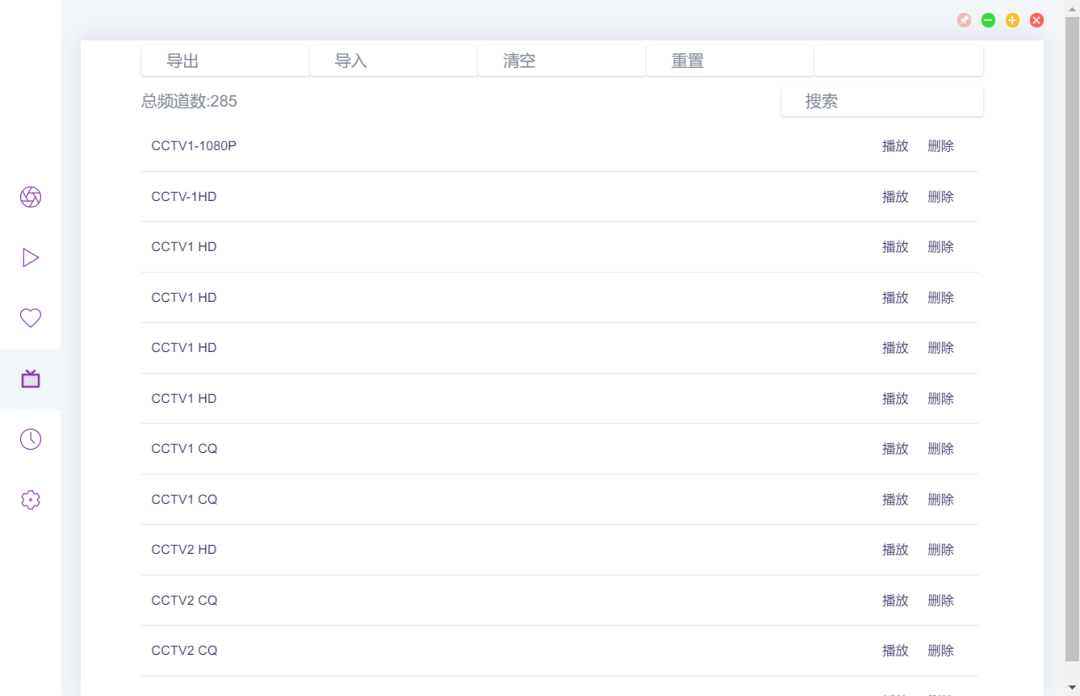Screen dimensions: 1080x696
Task: Select the CCTV2 HD channel name
Action: click(x=184, y=550)
